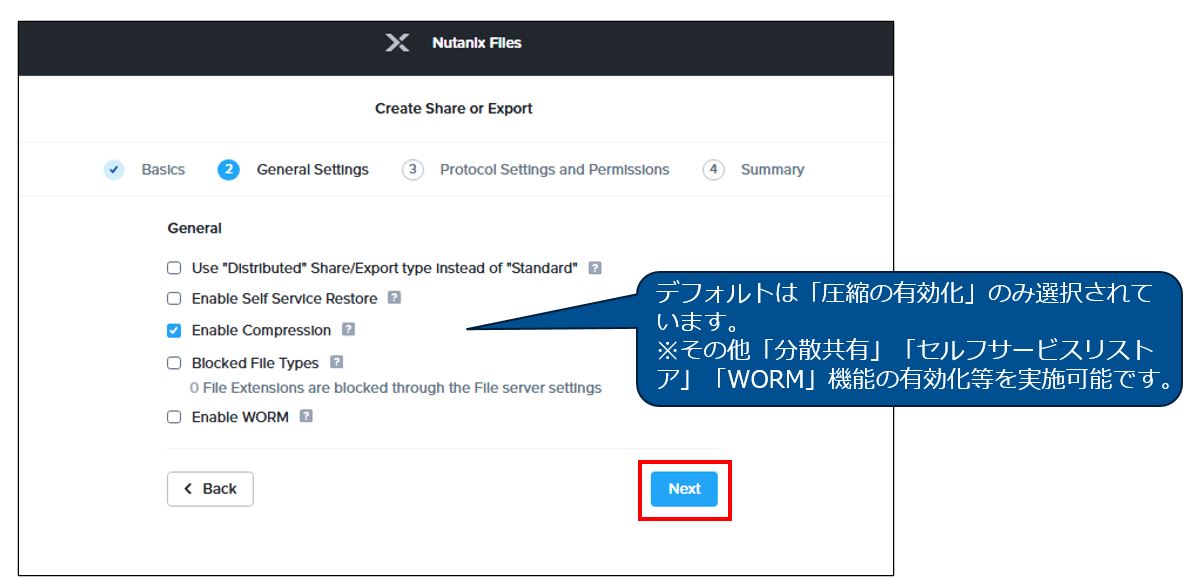1201x585 pixels.
Task: Click step 3 number badge
Action: (411, 169)
